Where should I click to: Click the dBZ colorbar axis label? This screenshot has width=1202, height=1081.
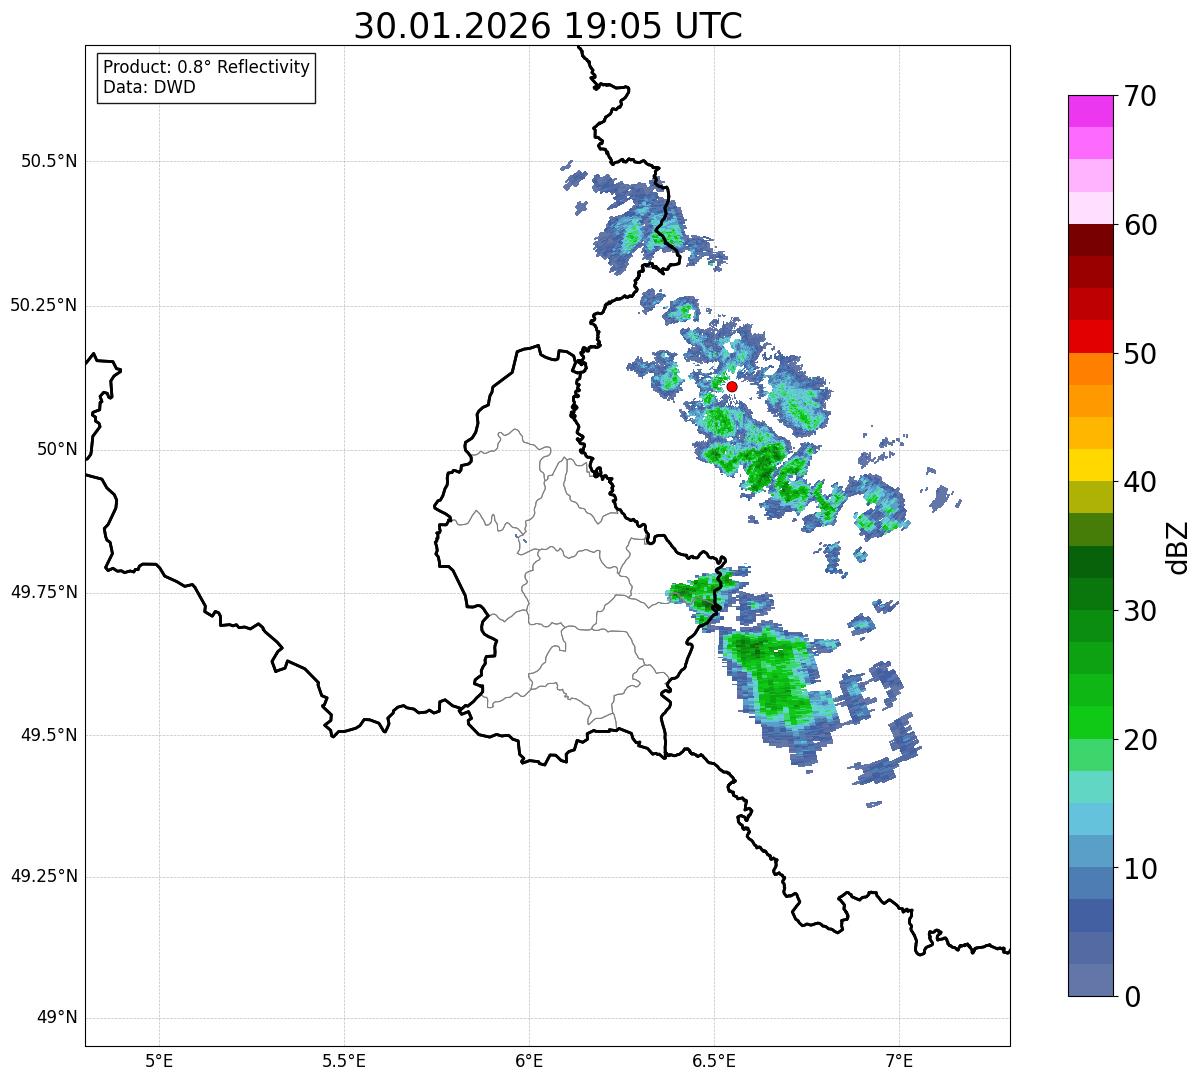pos(1178,546)
